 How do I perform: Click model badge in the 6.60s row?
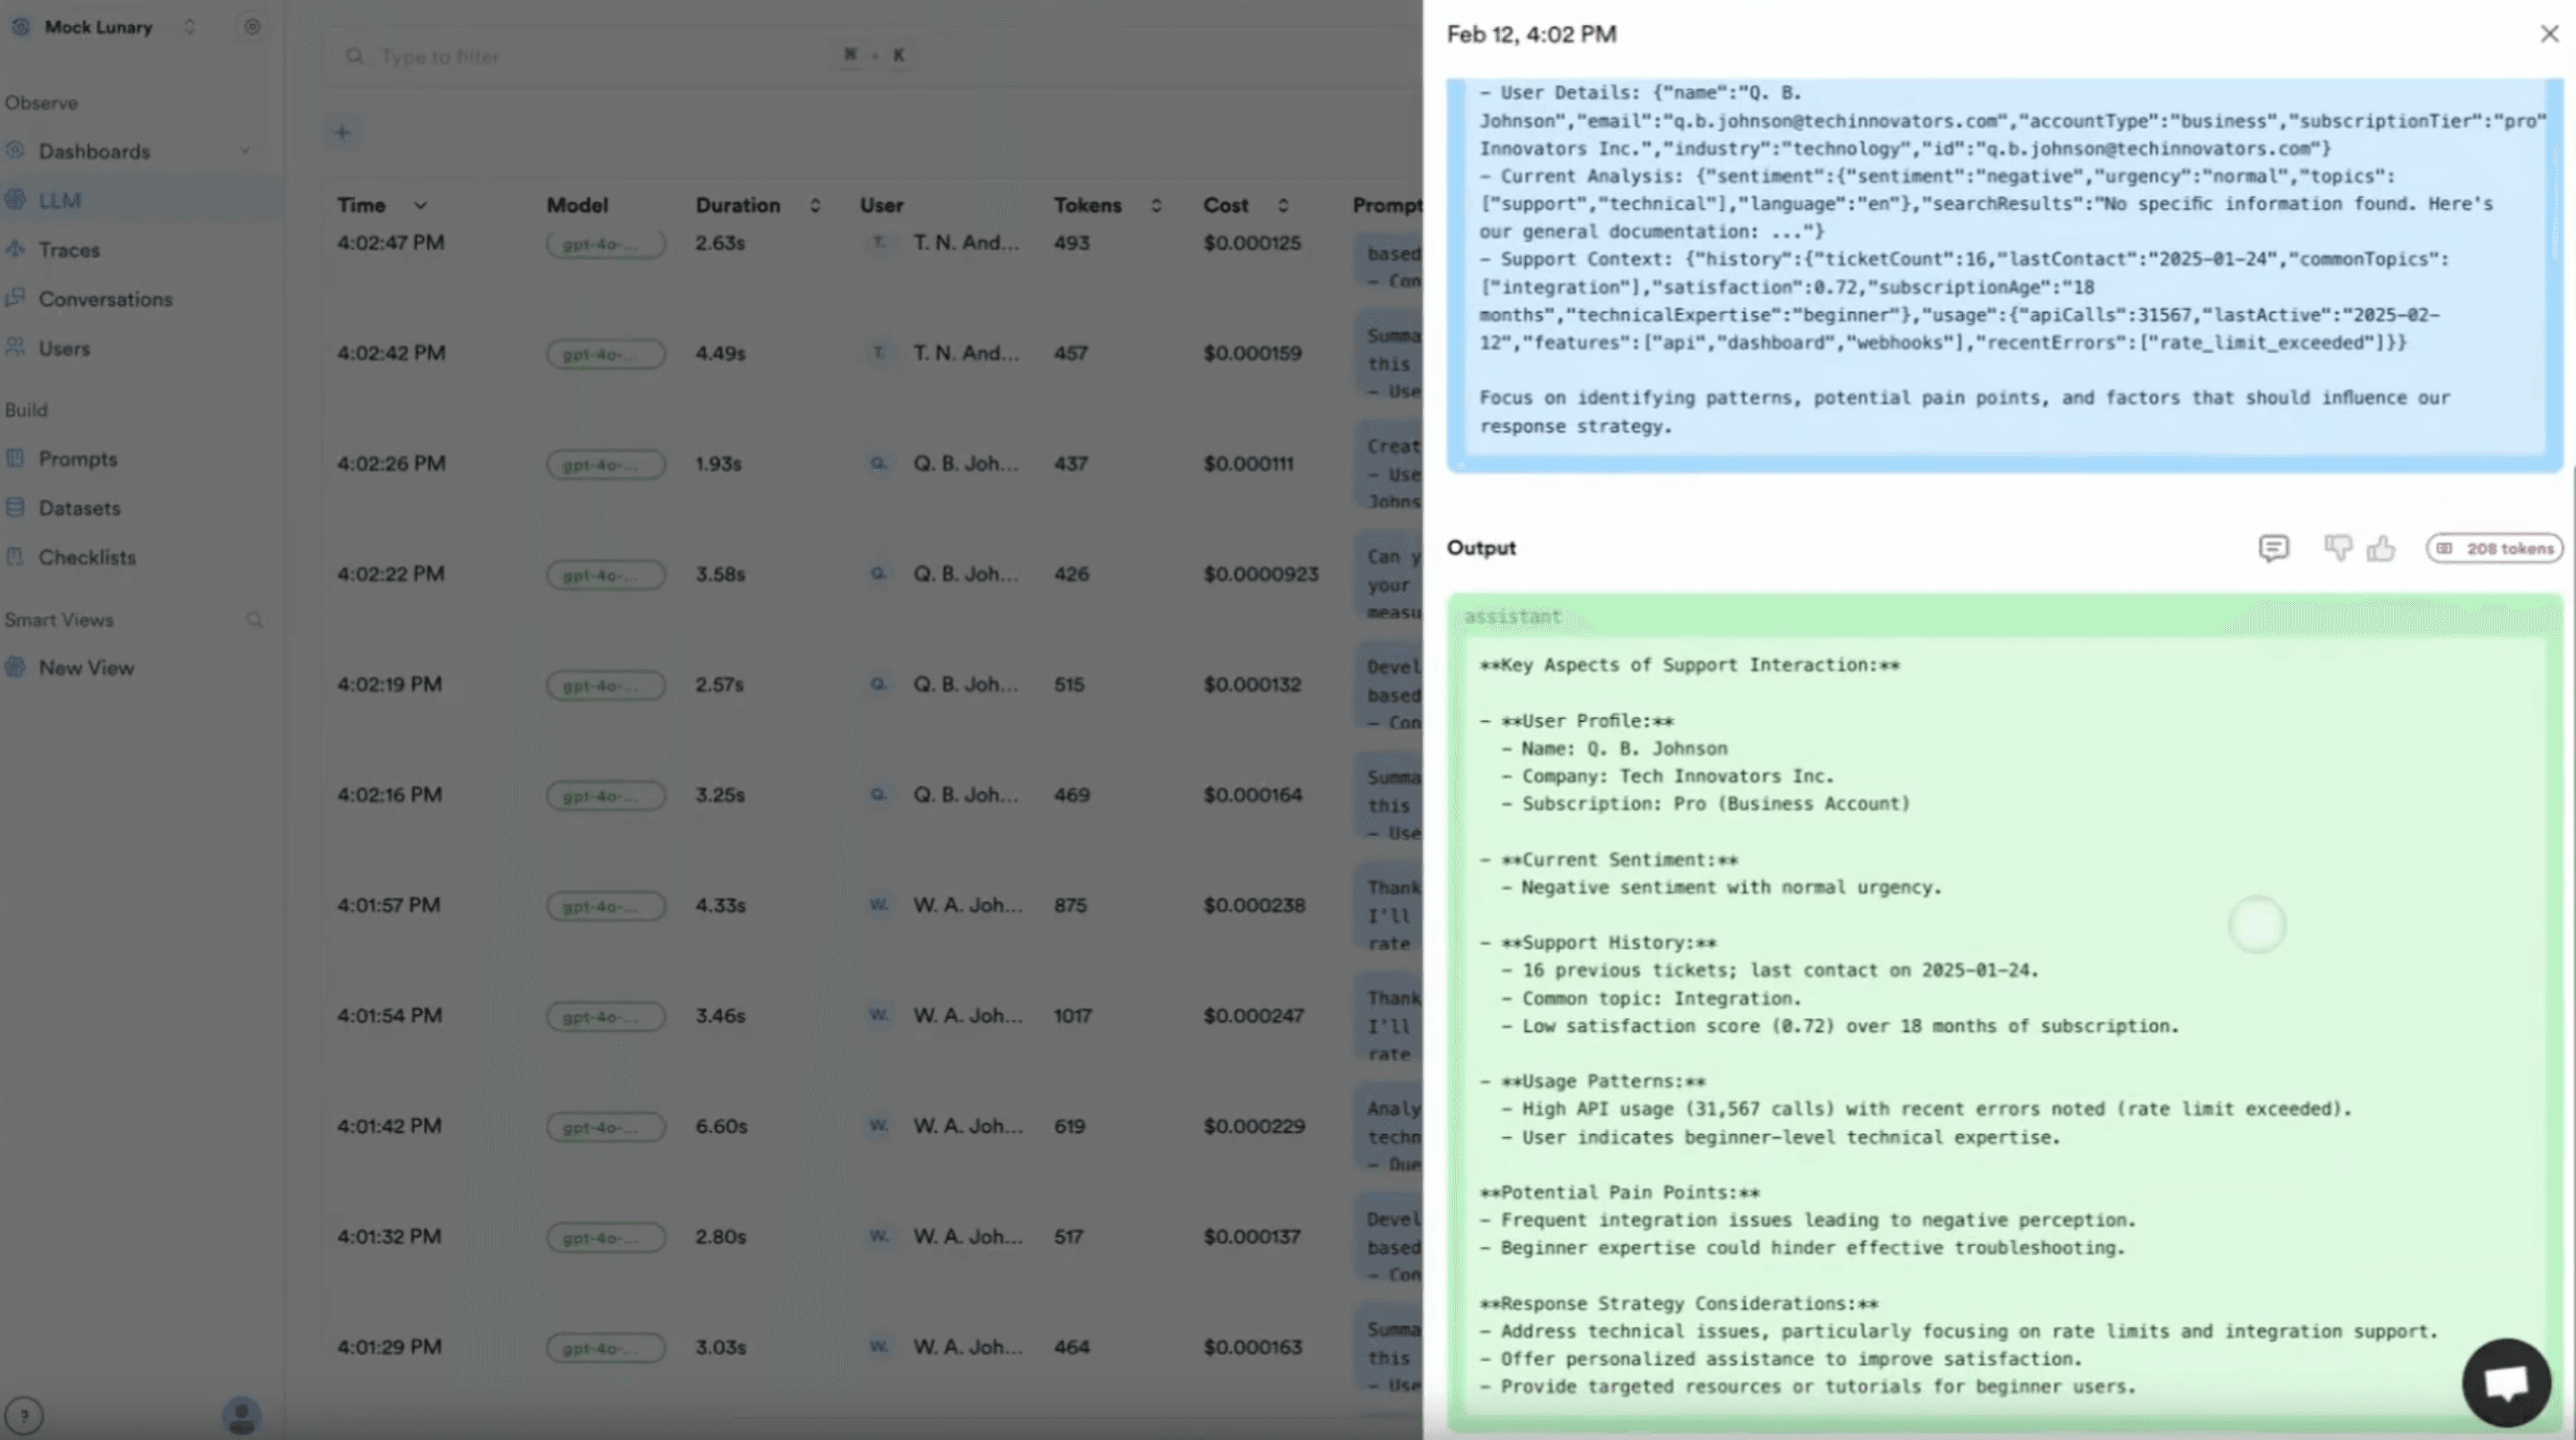tap(606, 1127)
